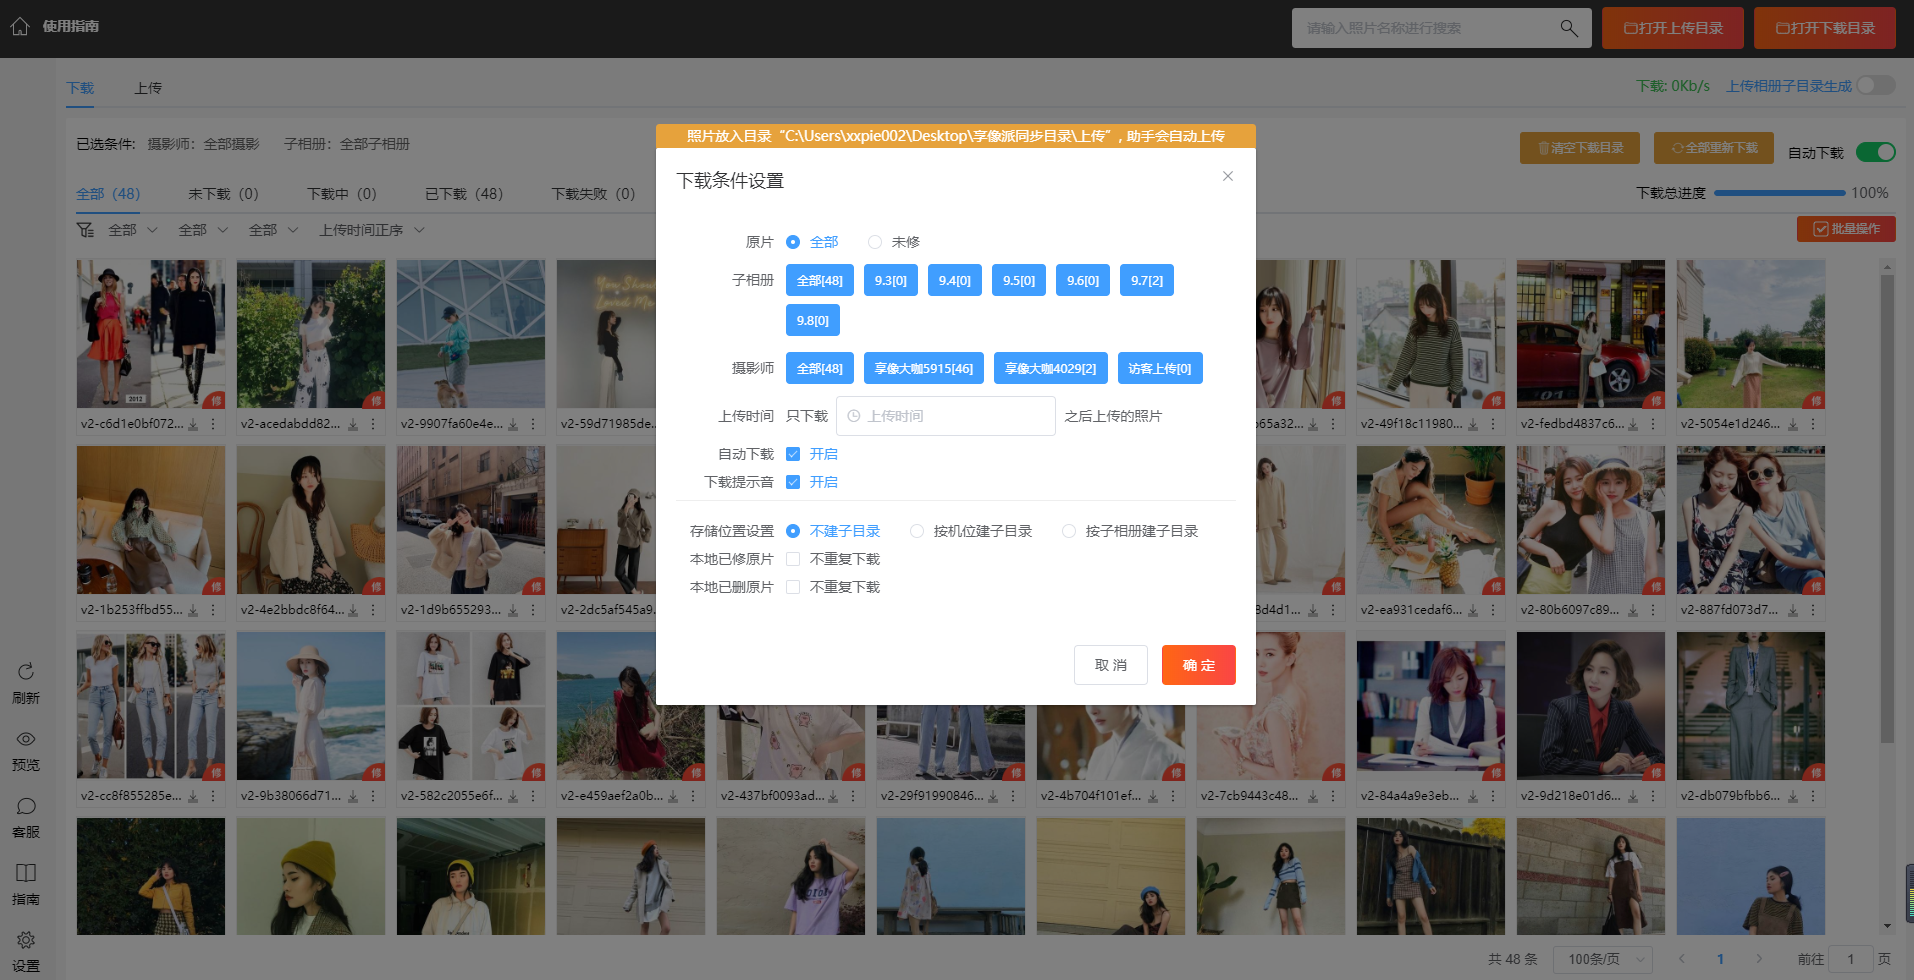The width and height of the screenshot is (1914, 980).
Task: Select the 全部 (48) status tab
Action: point(108,194)
